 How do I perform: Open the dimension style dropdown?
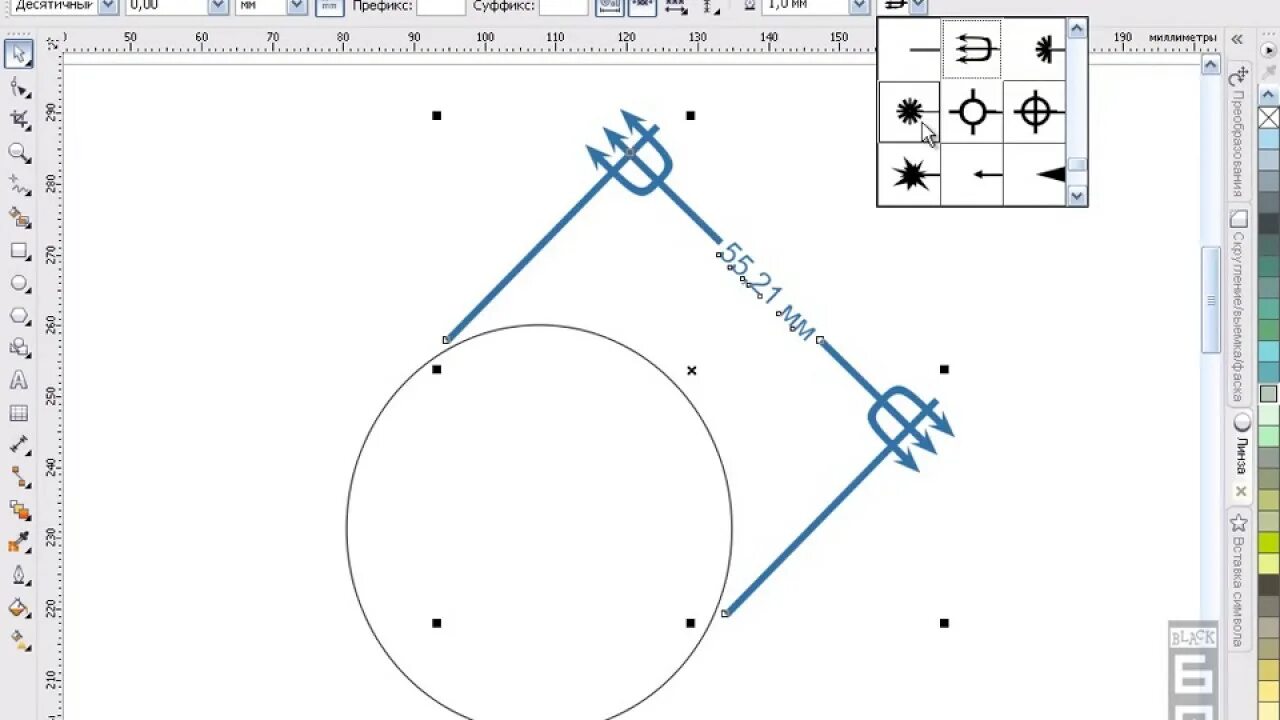coord(108,6)
